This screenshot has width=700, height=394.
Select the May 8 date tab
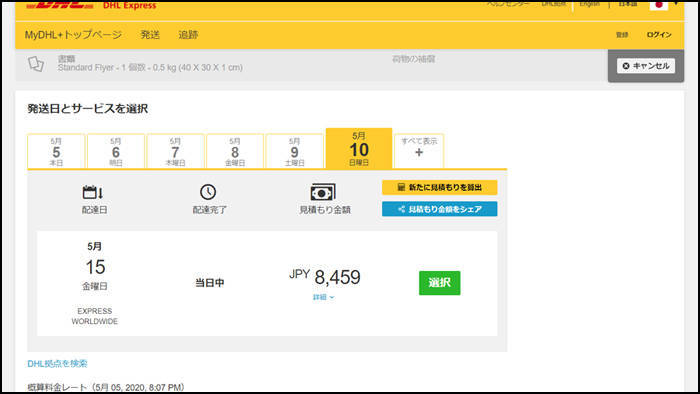(235, 151)
